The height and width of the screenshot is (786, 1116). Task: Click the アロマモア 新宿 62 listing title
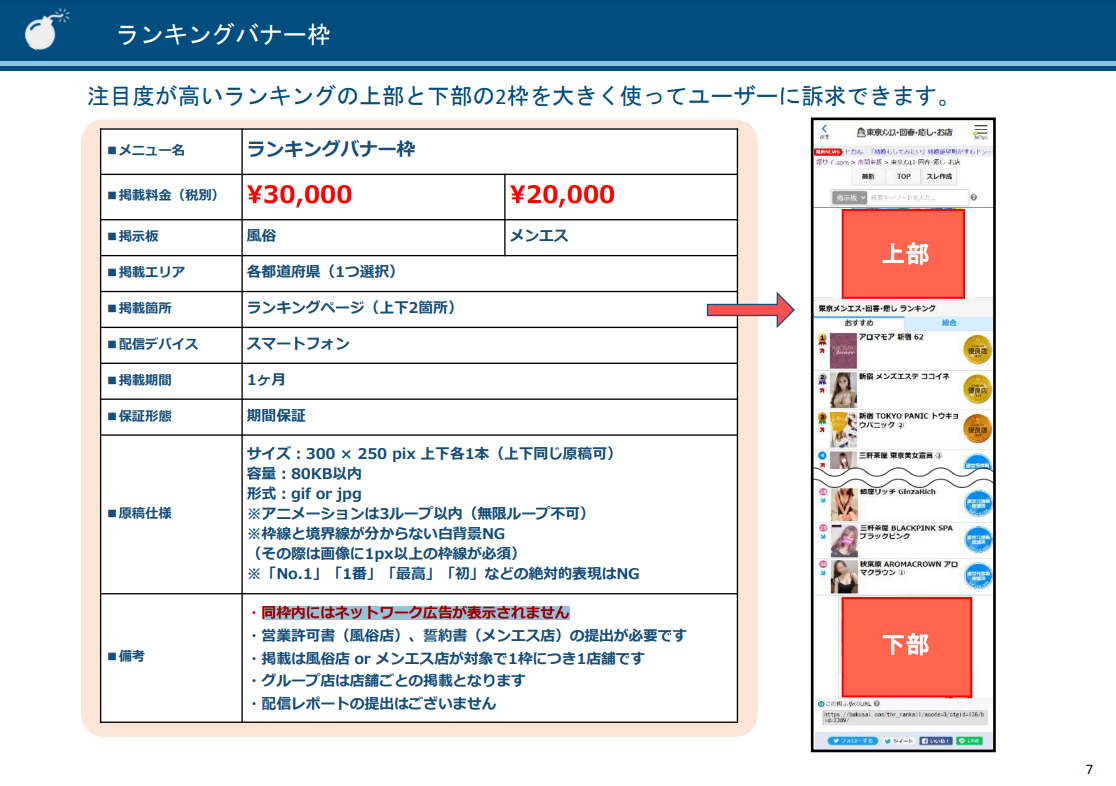pos(891,337)
